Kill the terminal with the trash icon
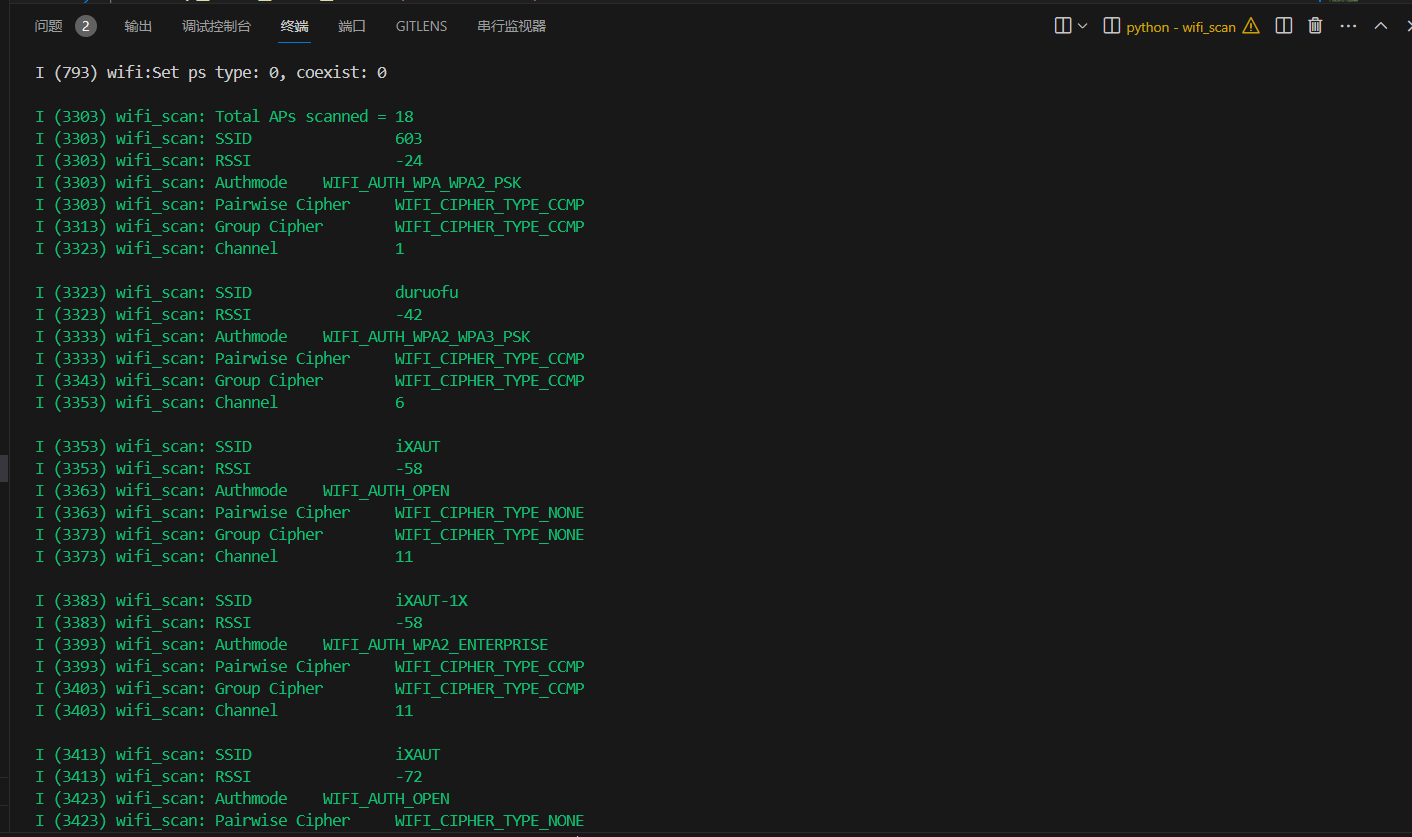This screenshot has width=1412, height=837. [x=1315, y=26]
